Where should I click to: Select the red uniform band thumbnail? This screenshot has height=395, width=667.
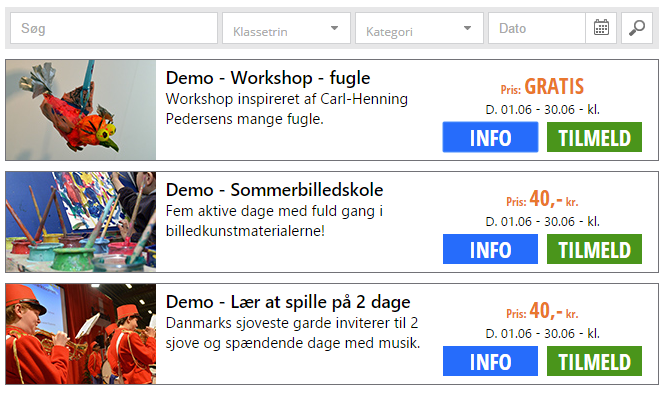coord(81,334)
